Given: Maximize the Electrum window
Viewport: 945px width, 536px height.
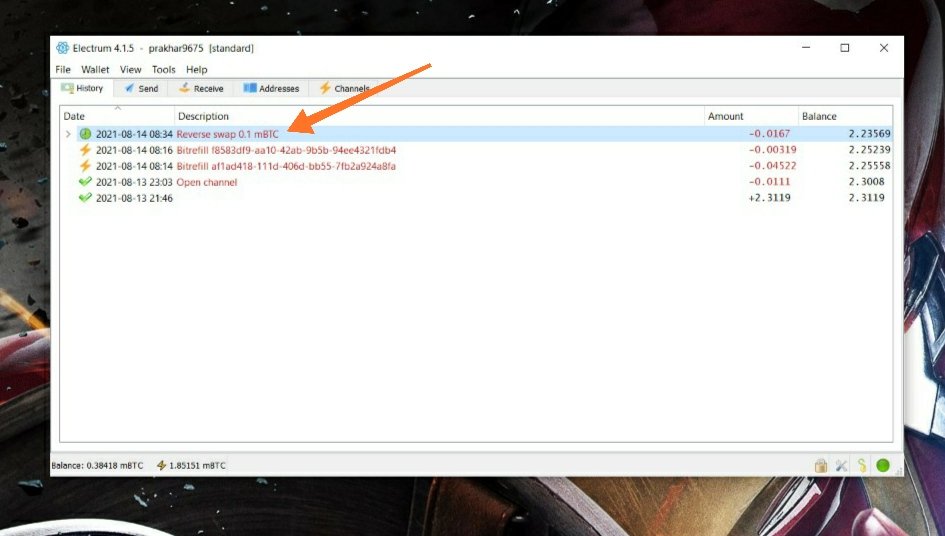Looking at the screenshot, I should 844,48.
